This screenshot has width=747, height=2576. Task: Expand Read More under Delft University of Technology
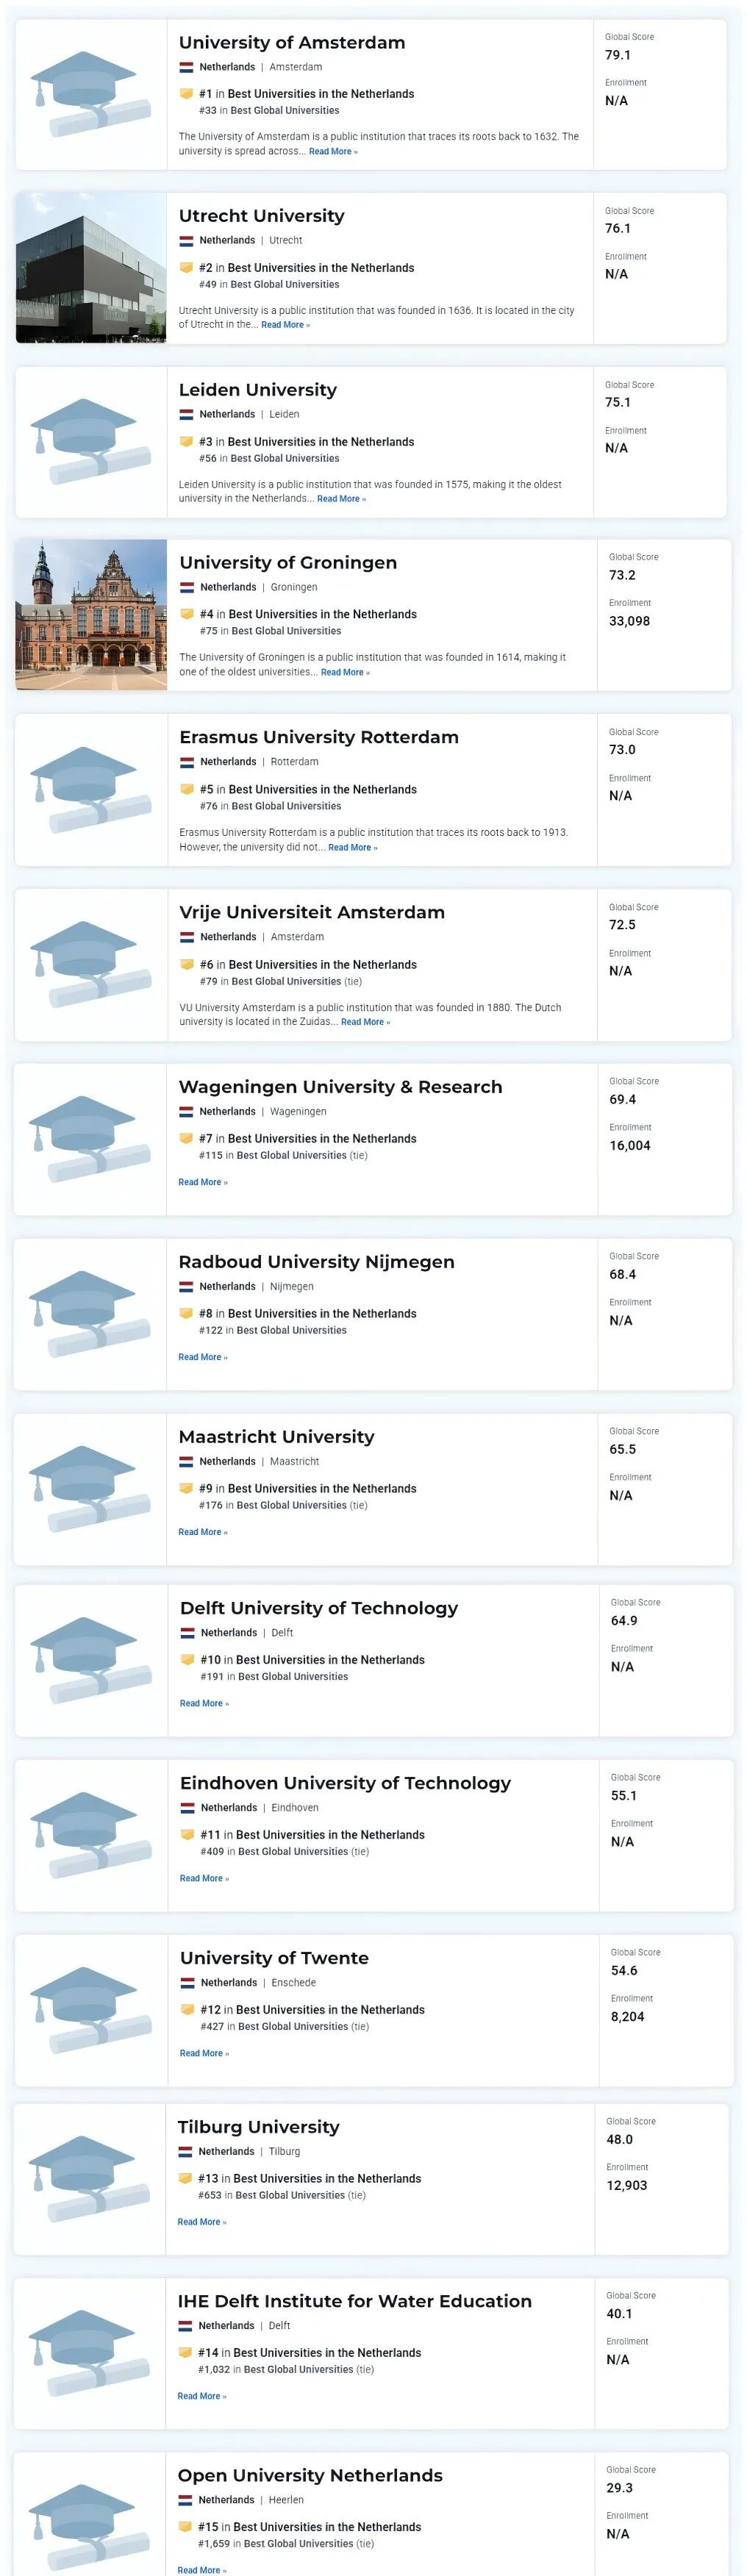203,1704
